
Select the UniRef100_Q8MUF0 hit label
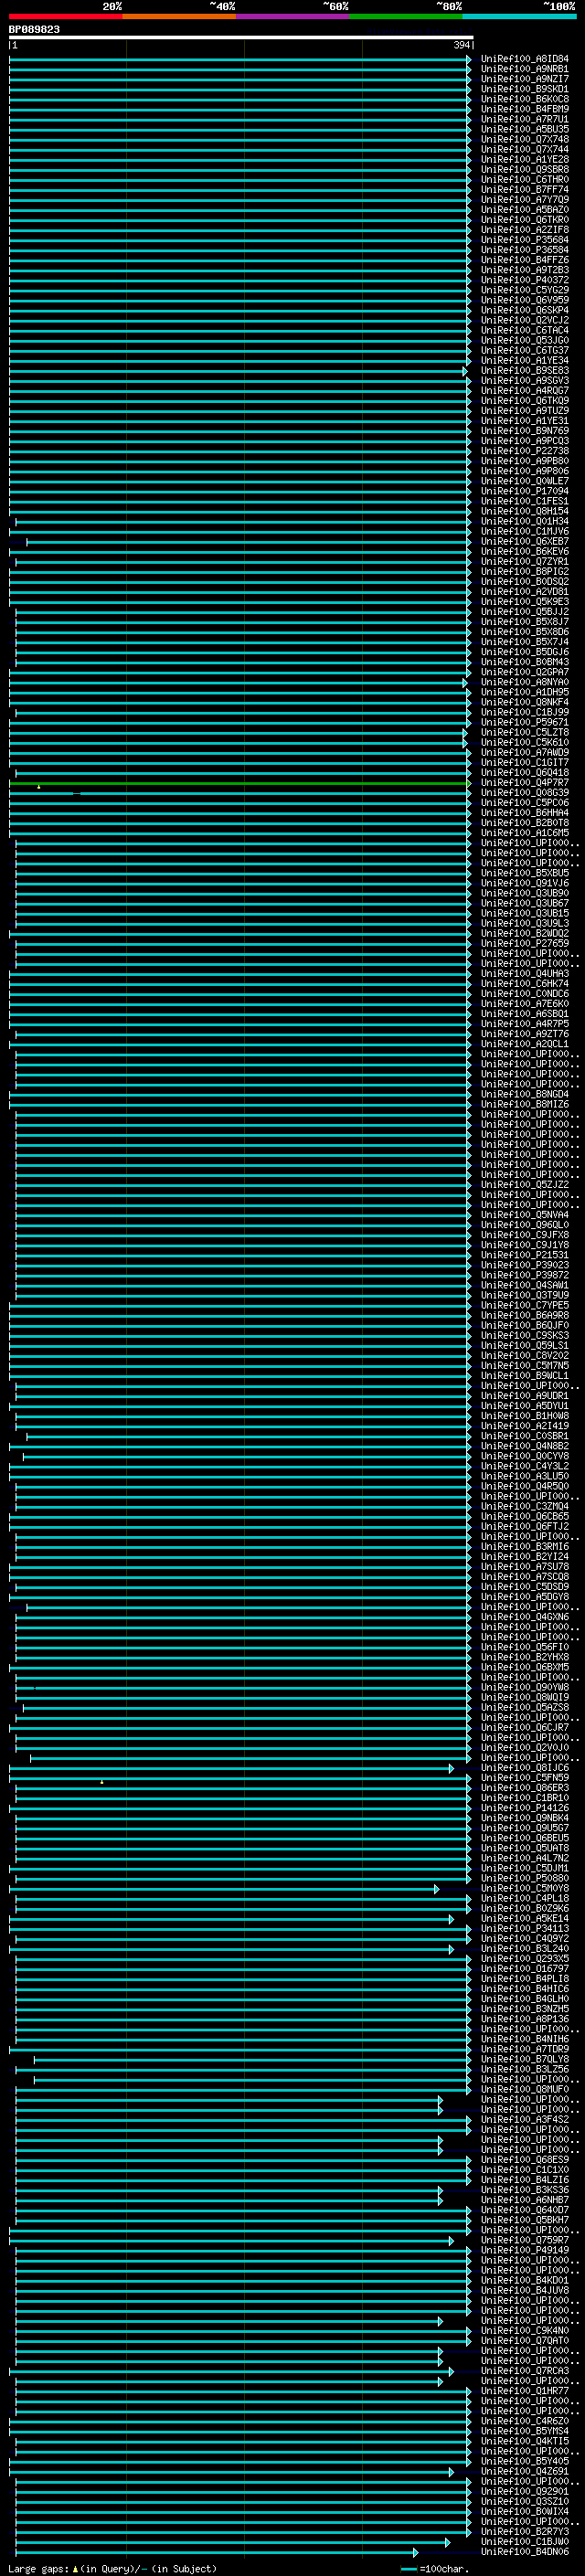point(525,2089)
